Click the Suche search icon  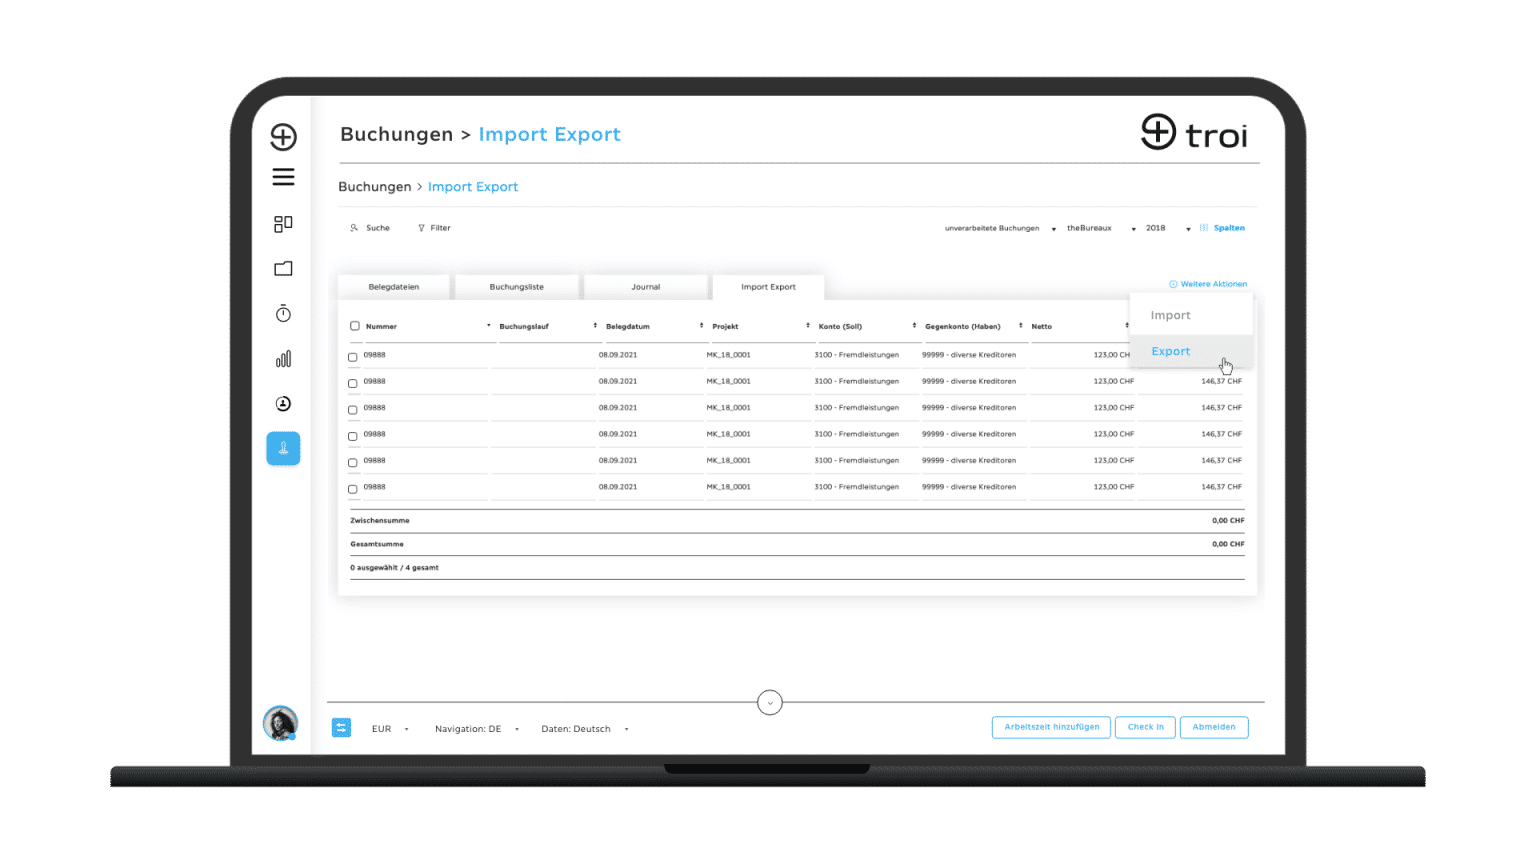(x=354, y=228)
